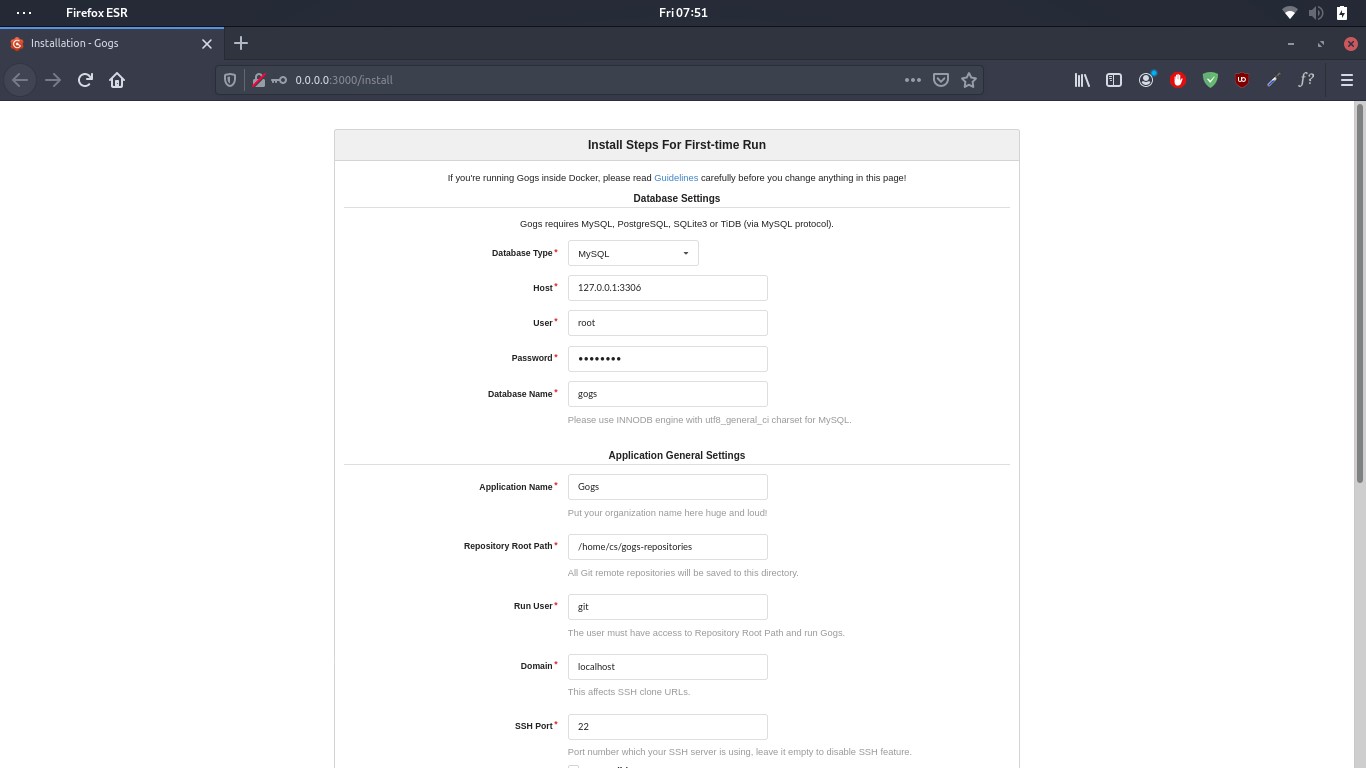
Task: Open the Firefox ESR app menu
Action: point(97,13)
